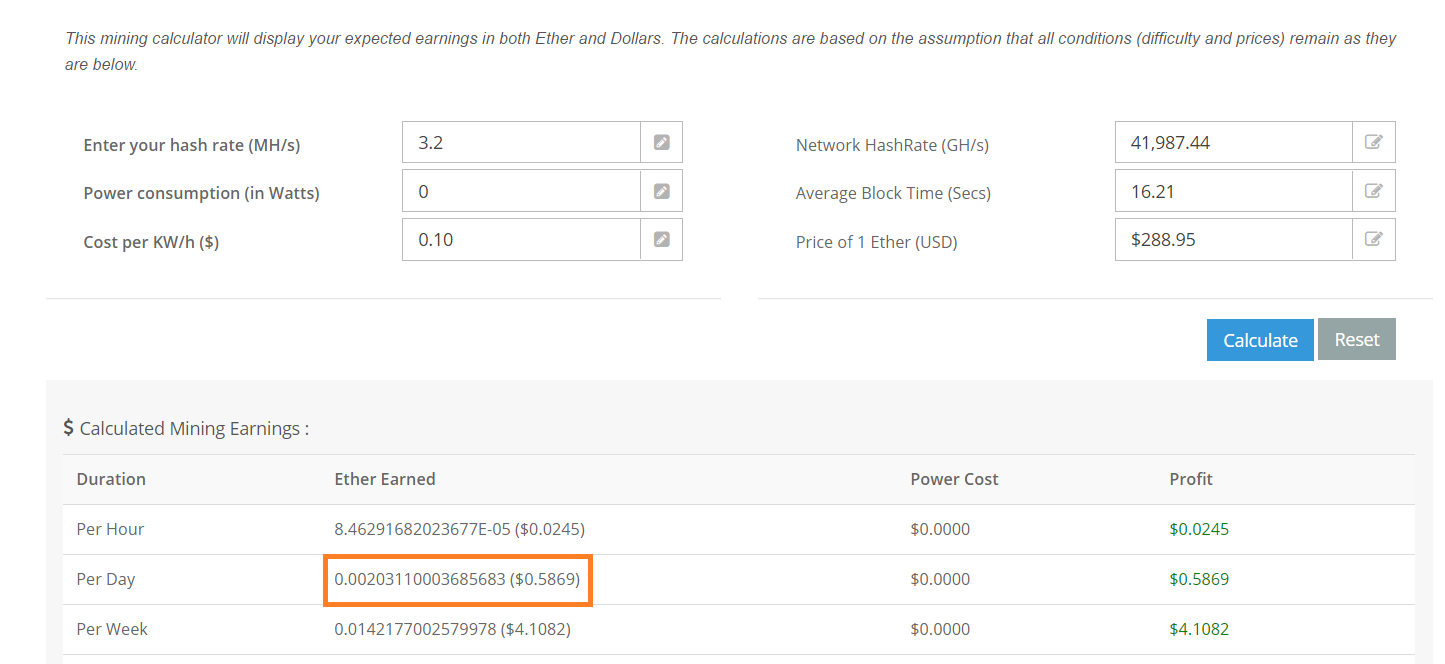Click the Per Week profit amount

[1199, 629]
